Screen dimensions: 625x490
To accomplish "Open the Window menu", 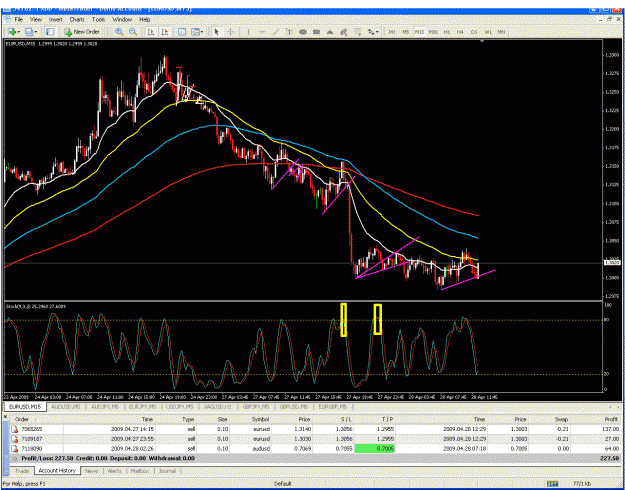I will [122, 19].
